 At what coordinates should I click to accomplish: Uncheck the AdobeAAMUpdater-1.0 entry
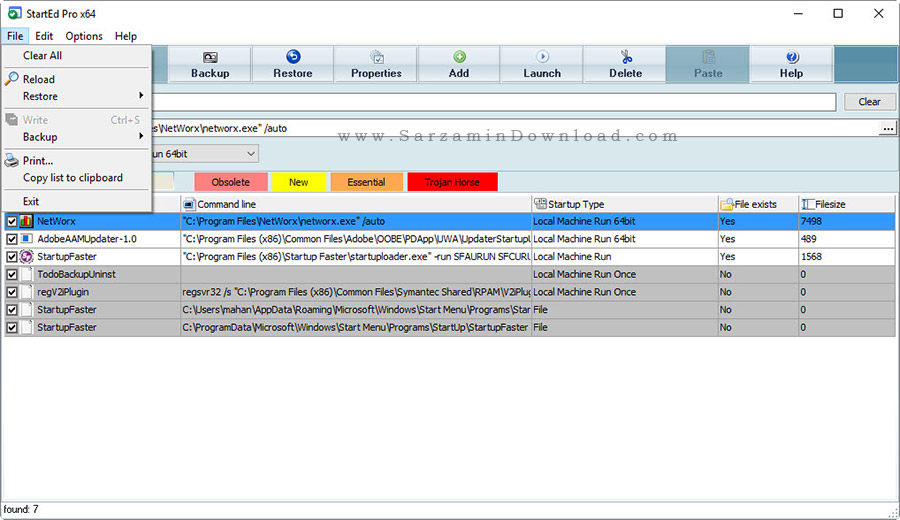[x=11, y=239]
